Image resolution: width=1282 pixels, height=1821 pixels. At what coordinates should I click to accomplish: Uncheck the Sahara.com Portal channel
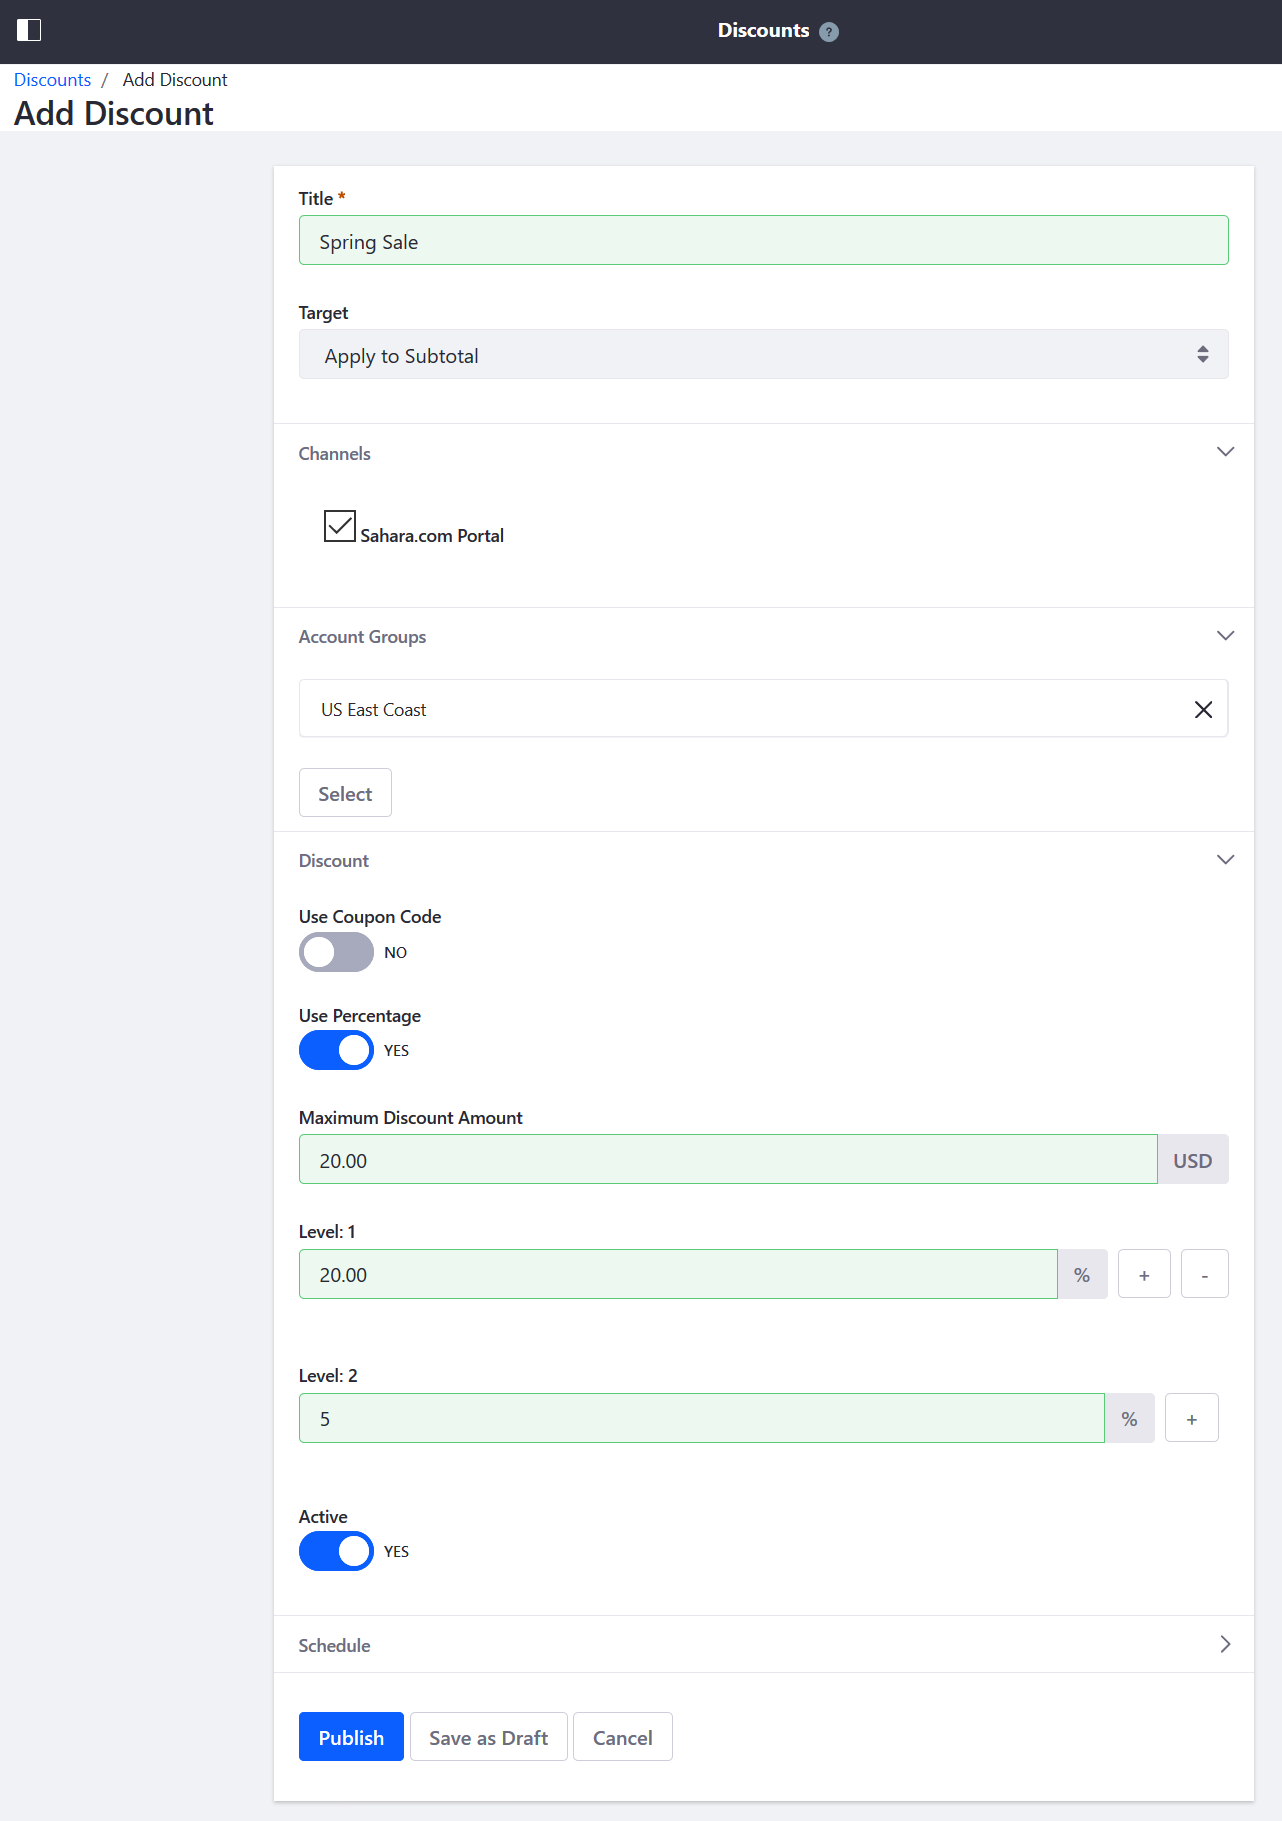point(340,526)
